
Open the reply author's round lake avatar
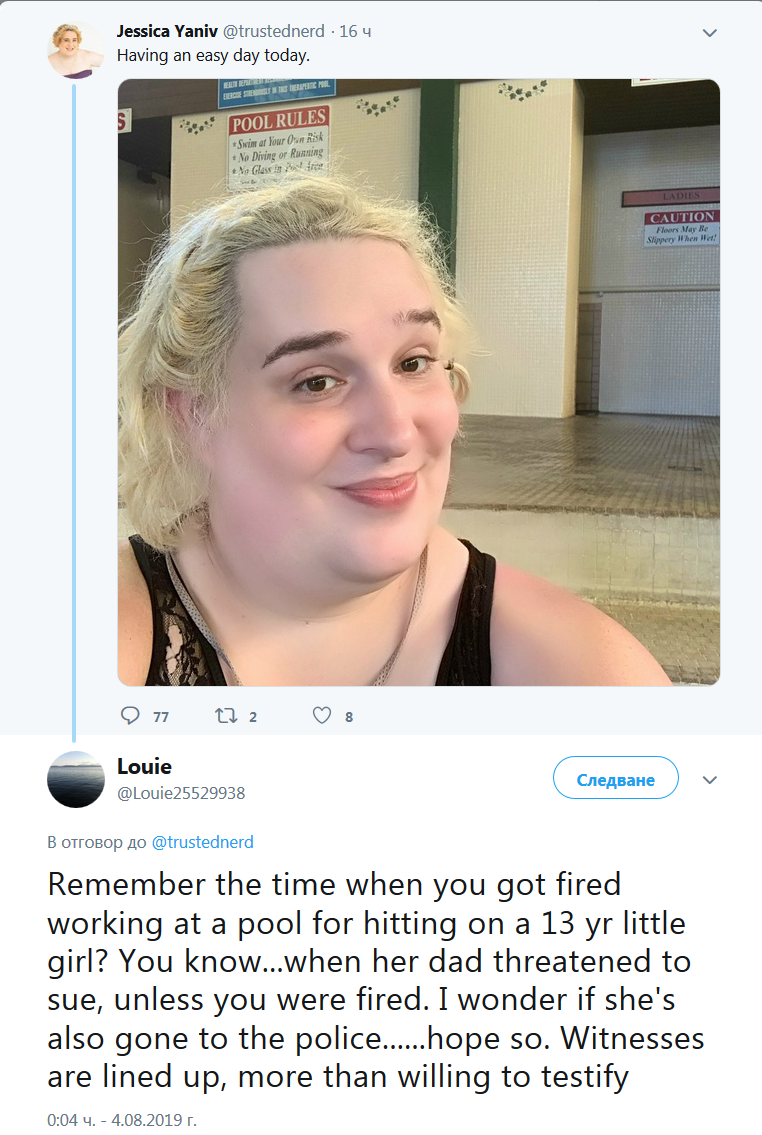(x=76, y=780)
